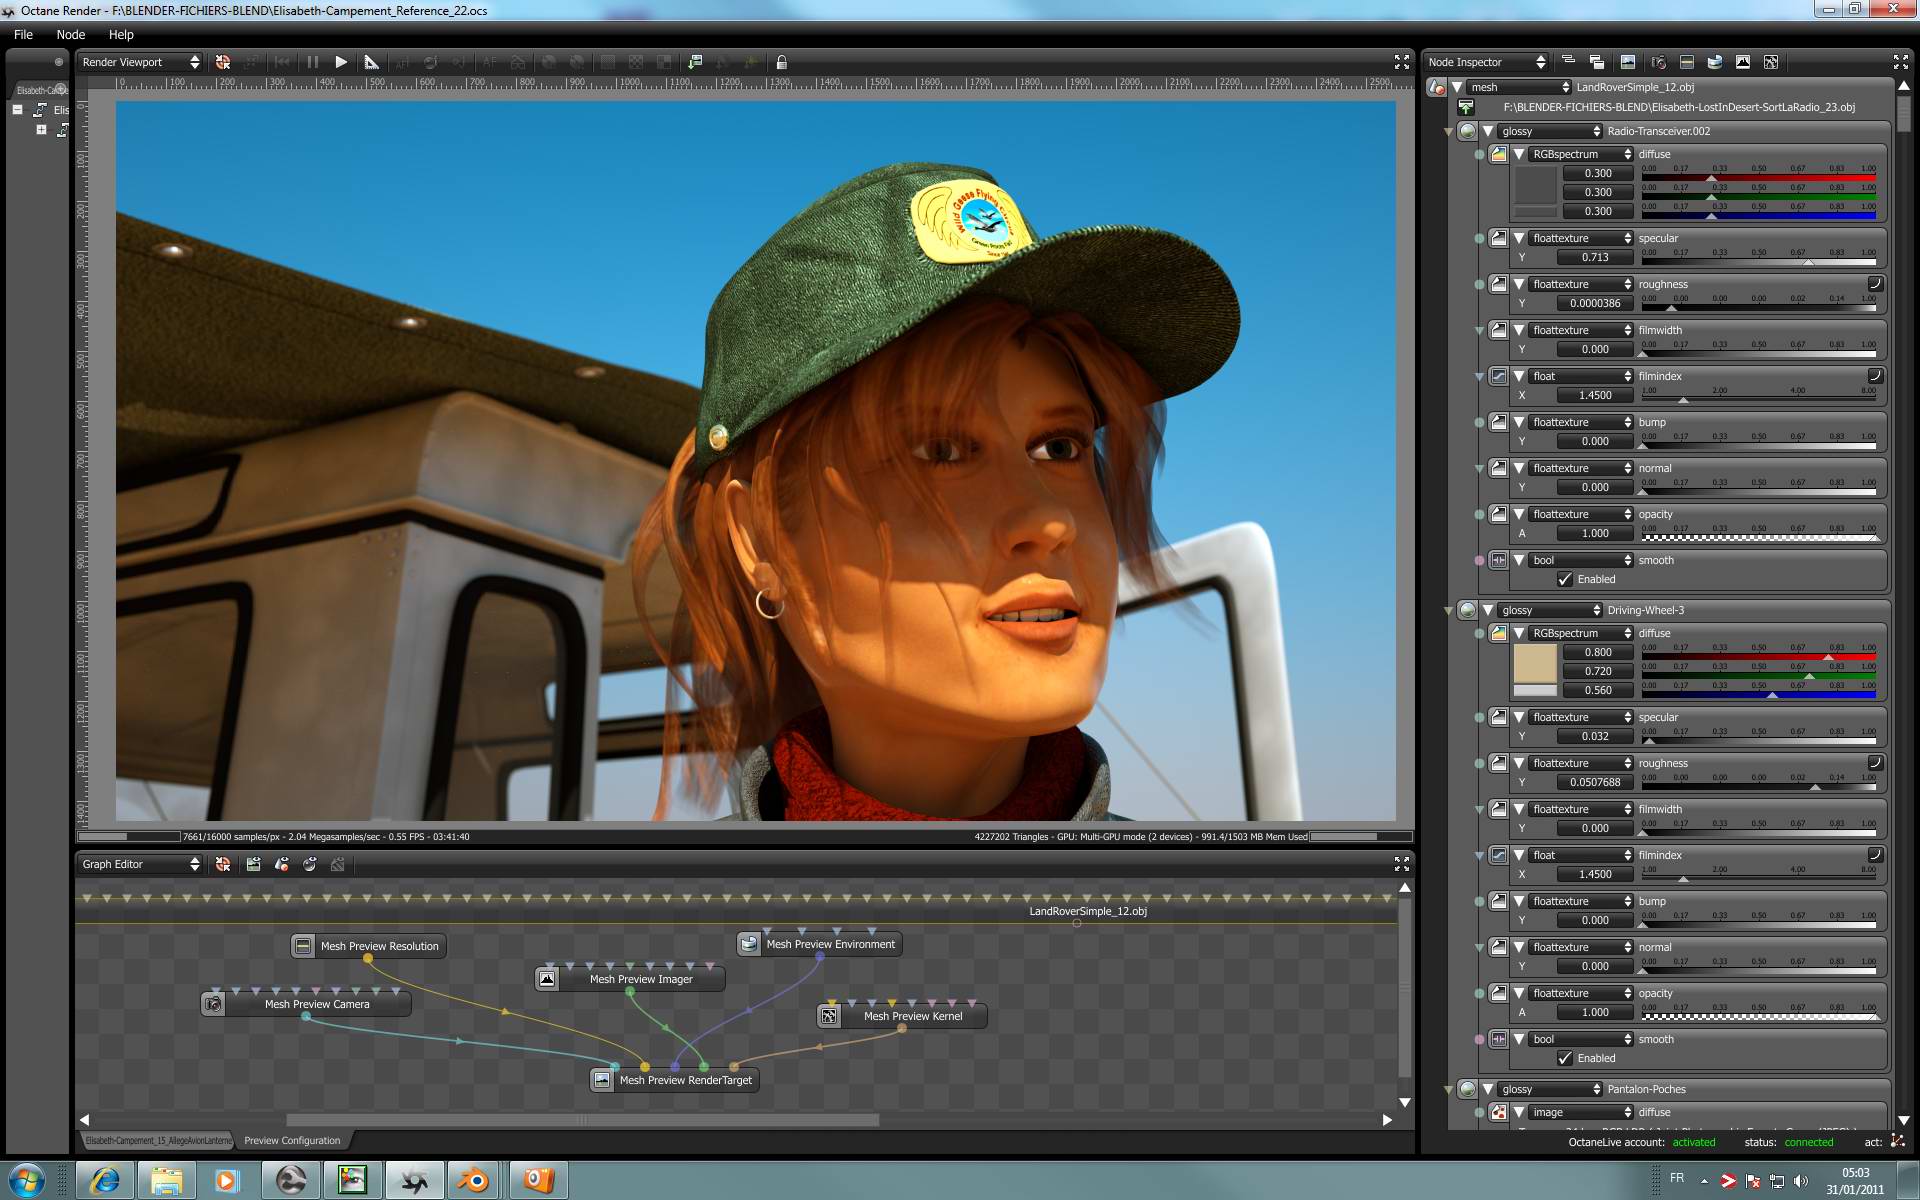Open the Graph Editor panel dropdown
Image resolution: width=1920 pixels, height=1200 pixels.
pos(140,864)
